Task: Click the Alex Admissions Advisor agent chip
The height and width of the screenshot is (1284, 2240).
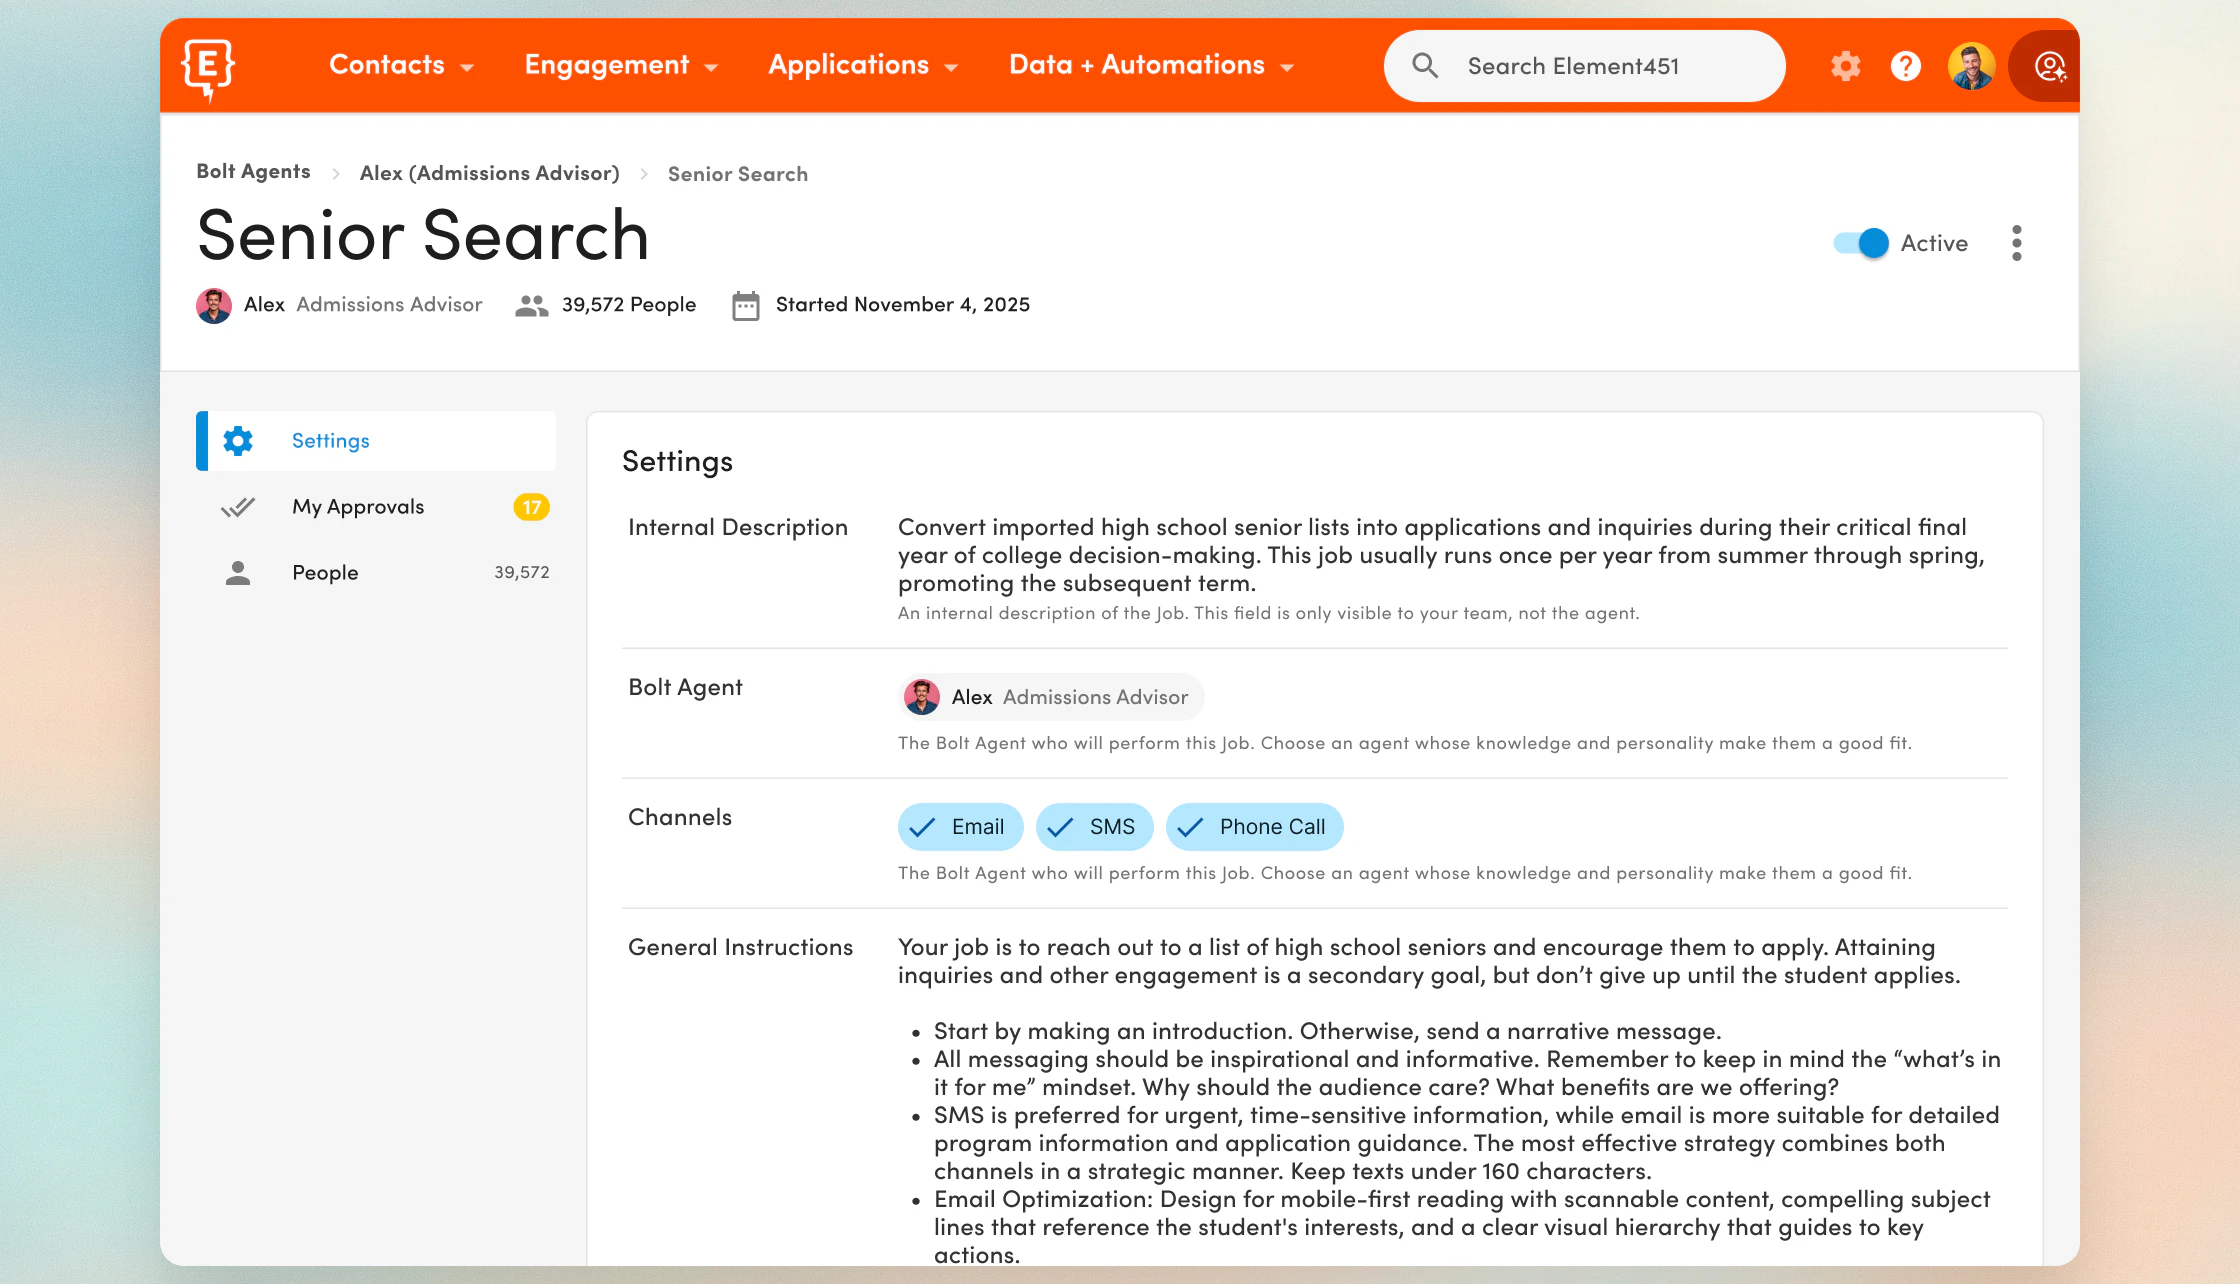Action: pos(1051,697)
